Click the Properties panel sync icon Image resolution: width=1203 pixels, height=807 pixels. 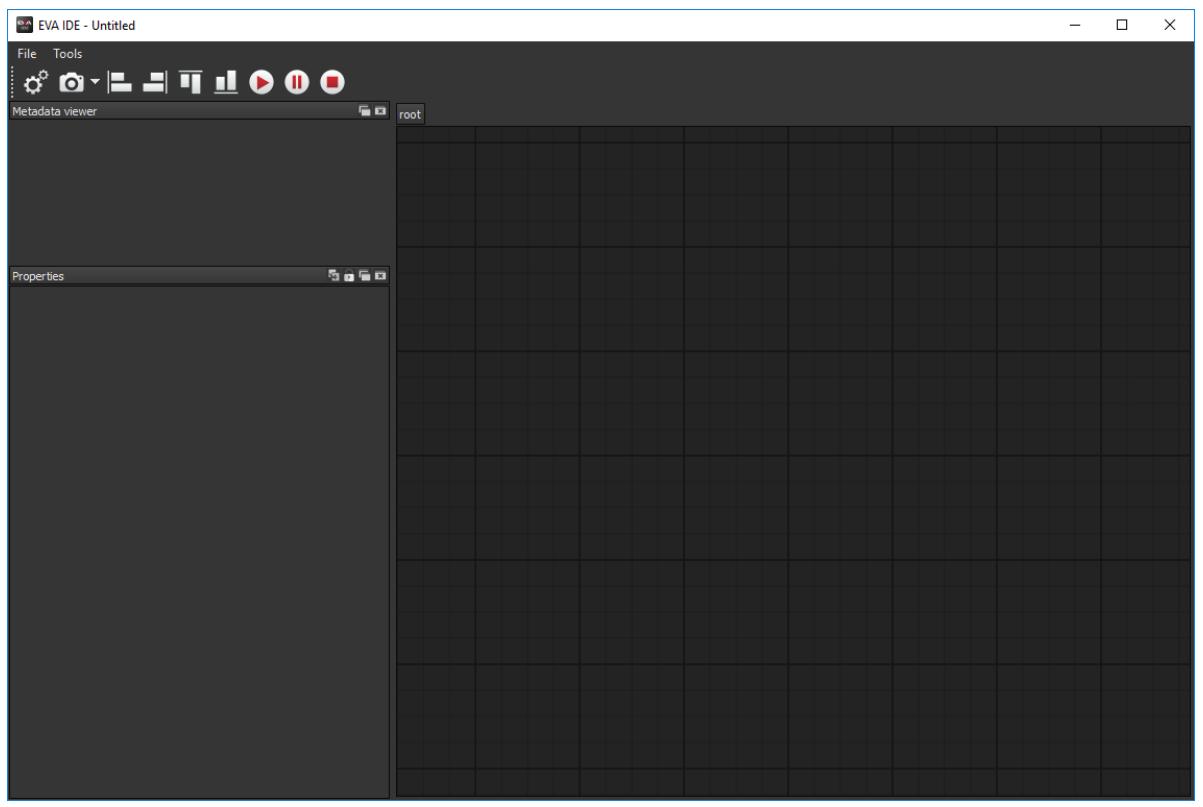click(334, 275)
